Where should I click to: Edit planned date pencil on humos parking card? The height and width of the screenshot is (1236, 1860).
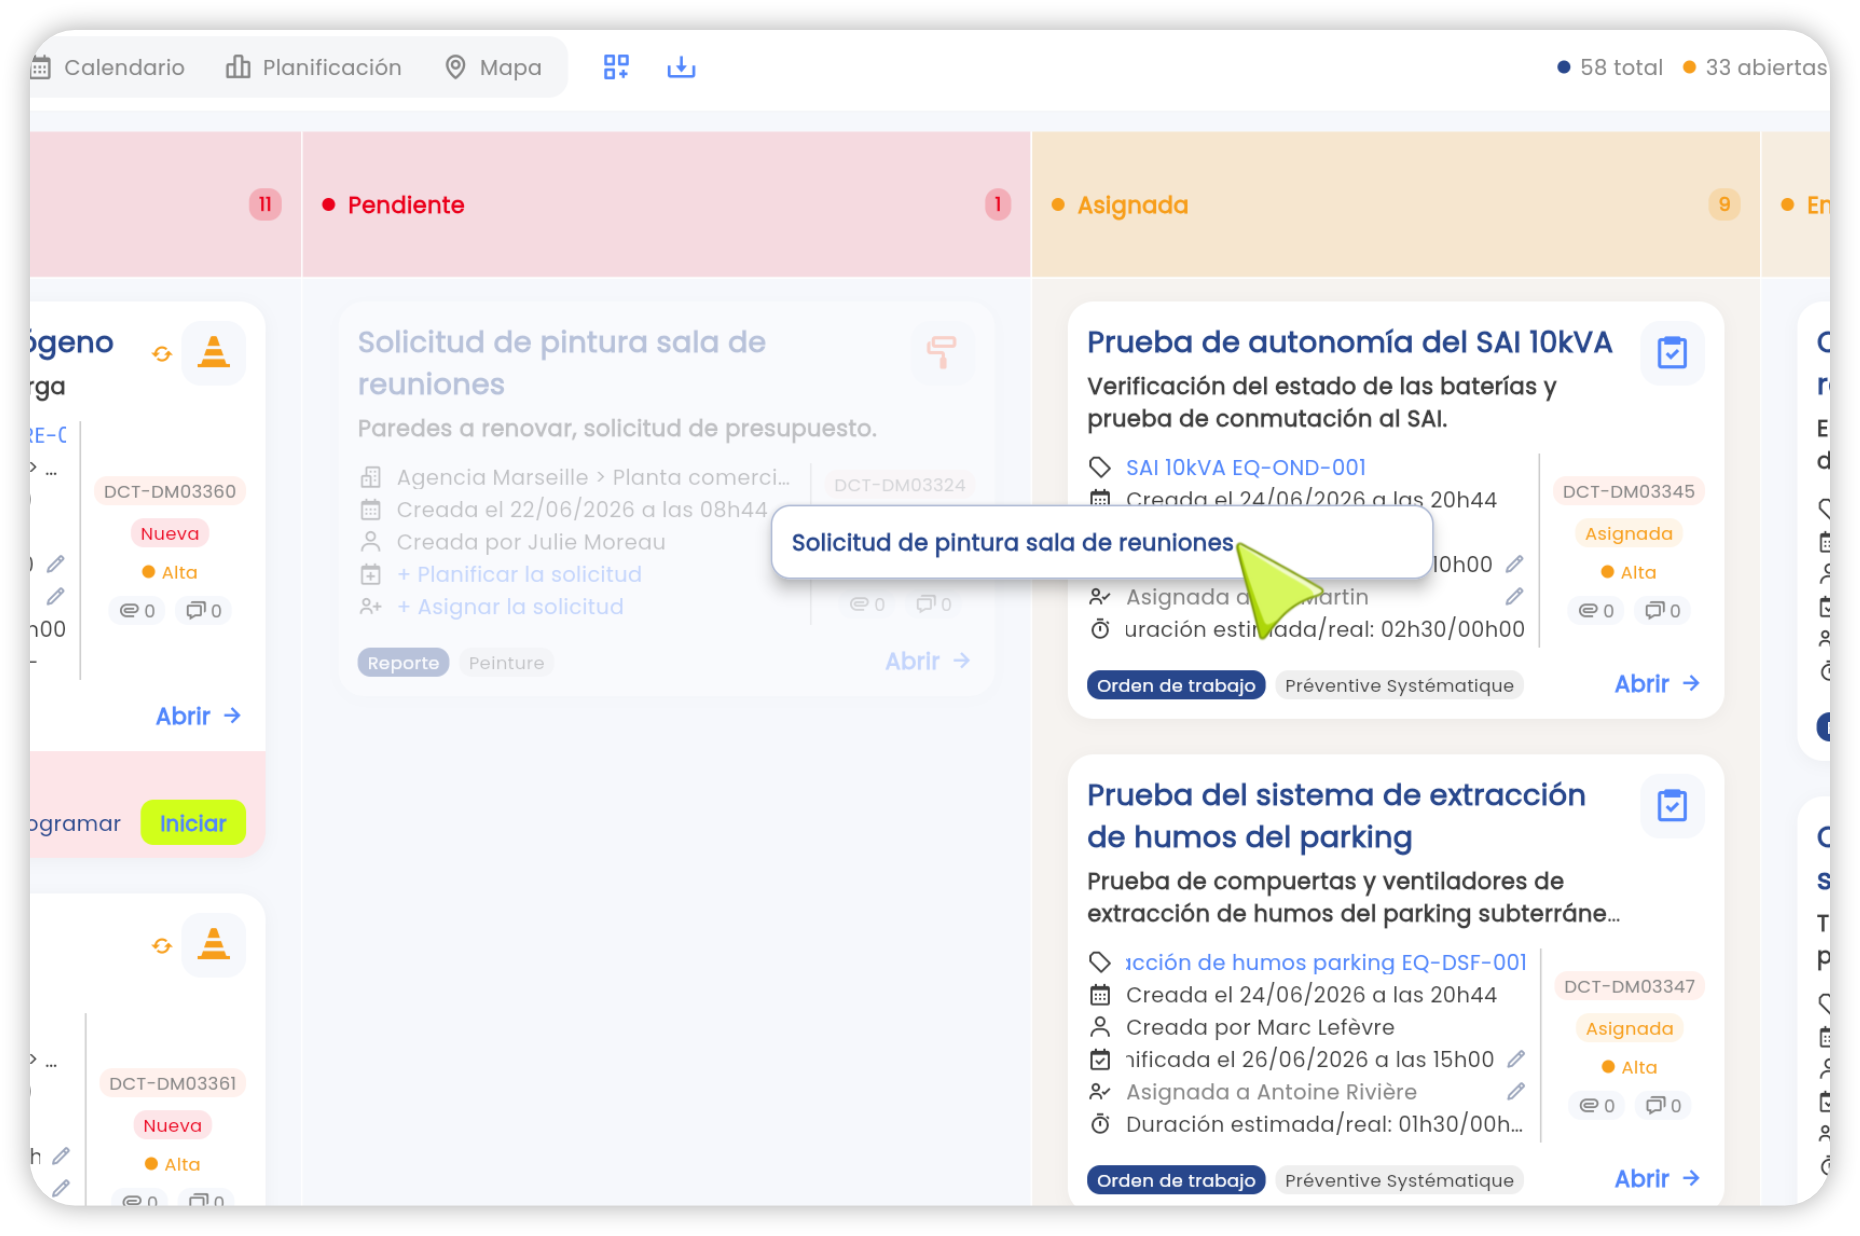point(1515,1059)
